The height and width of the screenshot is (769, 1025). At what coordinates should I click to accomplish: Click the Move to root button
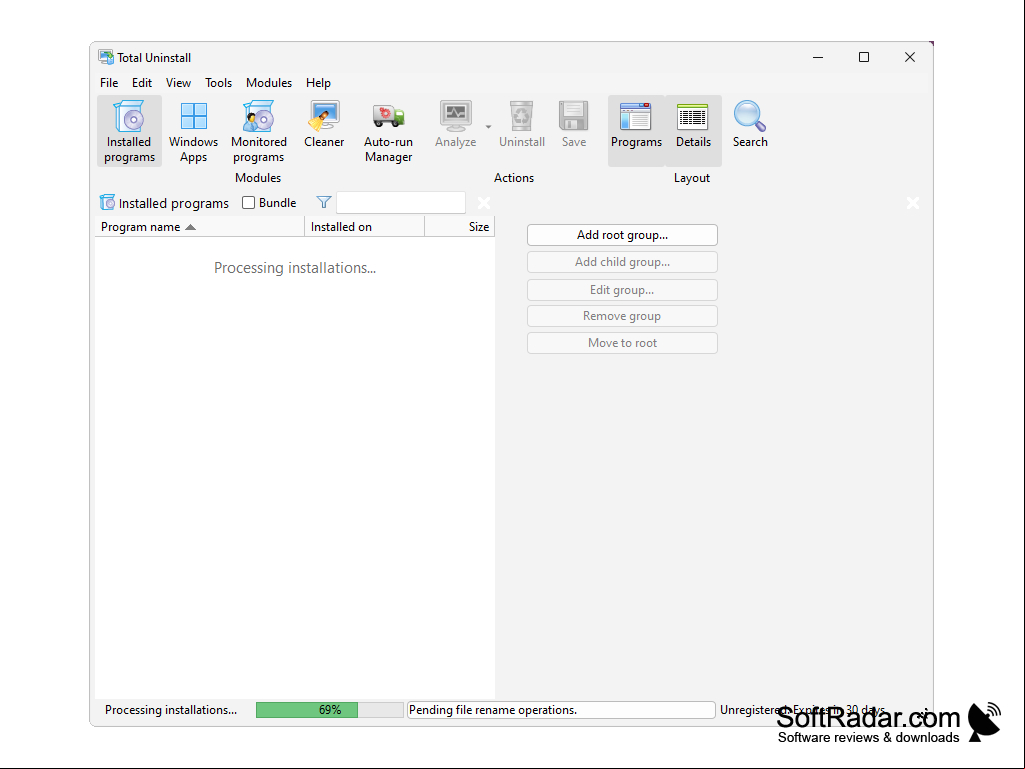pos(622,343)
